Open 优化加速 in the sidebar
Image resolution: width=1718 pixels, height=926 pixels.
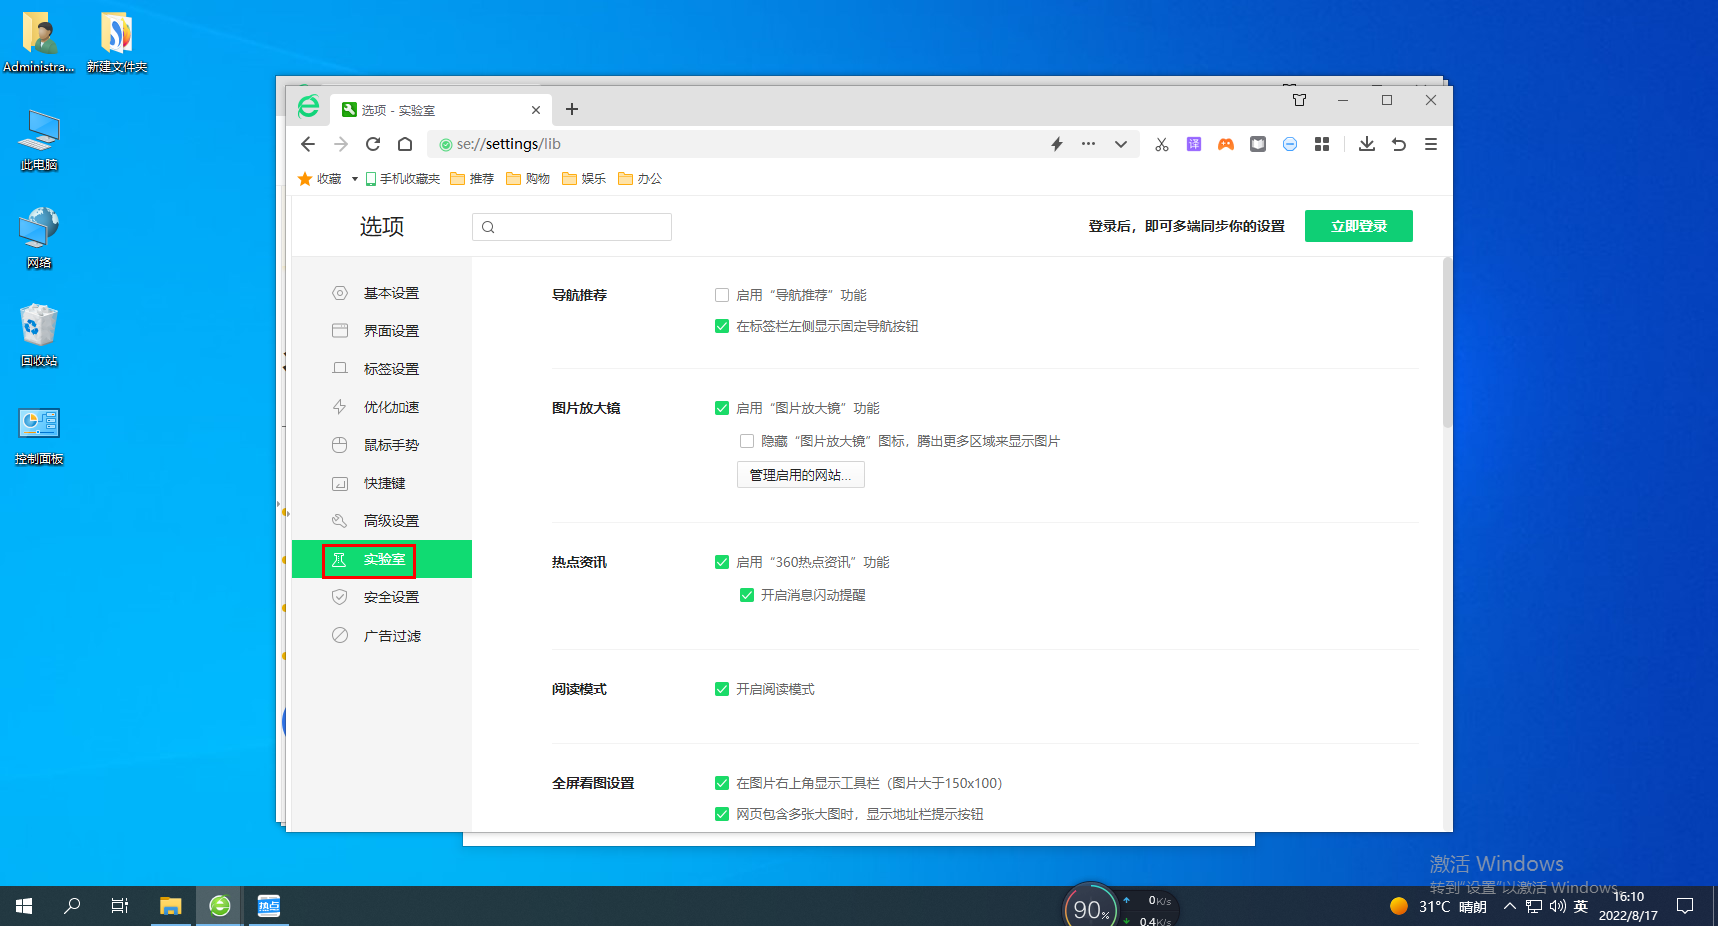(x=382, y=407)
